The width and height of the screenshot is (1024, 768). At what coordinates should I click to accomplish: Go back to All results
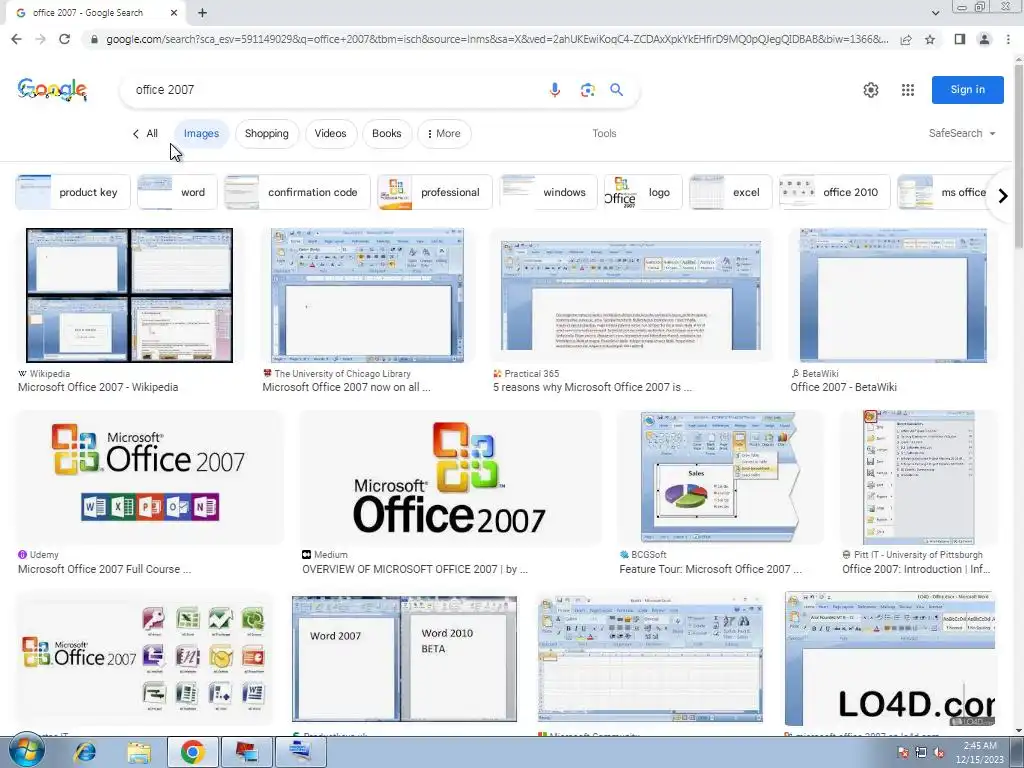point(145,133)
